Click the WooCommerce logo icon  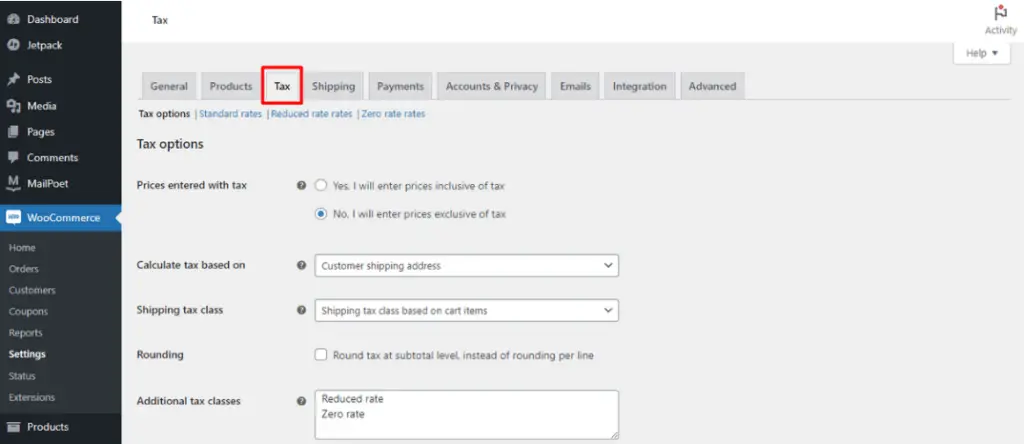pyautogui.click(x=13, y=218)
